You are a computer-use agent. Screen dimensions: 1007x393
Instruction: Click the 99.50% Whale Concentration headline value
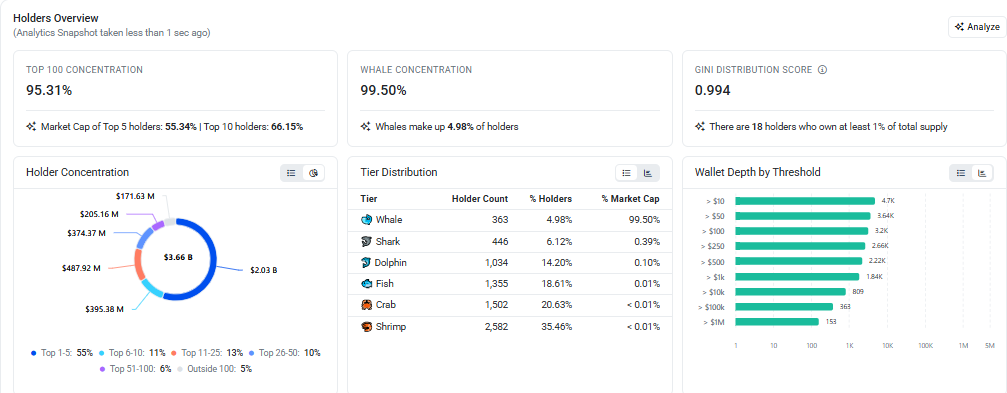point(383,91)
